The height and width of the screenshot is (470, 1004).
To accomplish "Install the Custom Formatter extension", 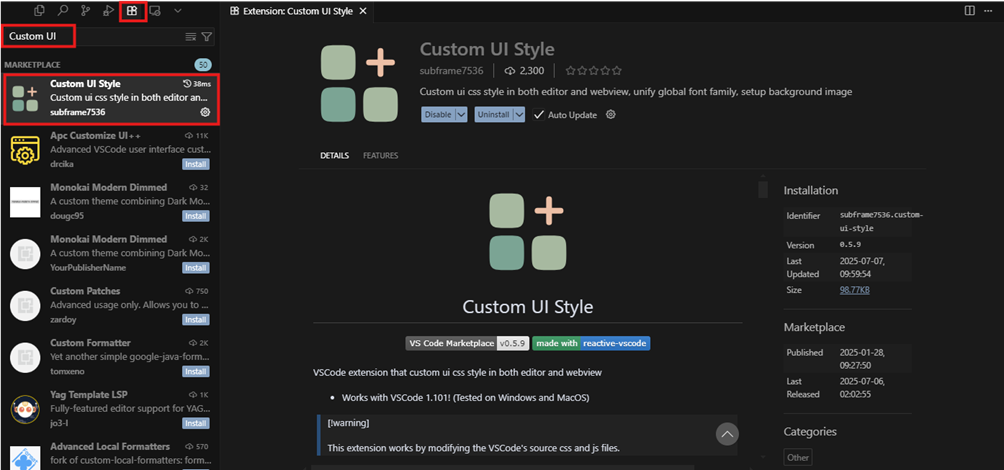I will tap(195, 371).
